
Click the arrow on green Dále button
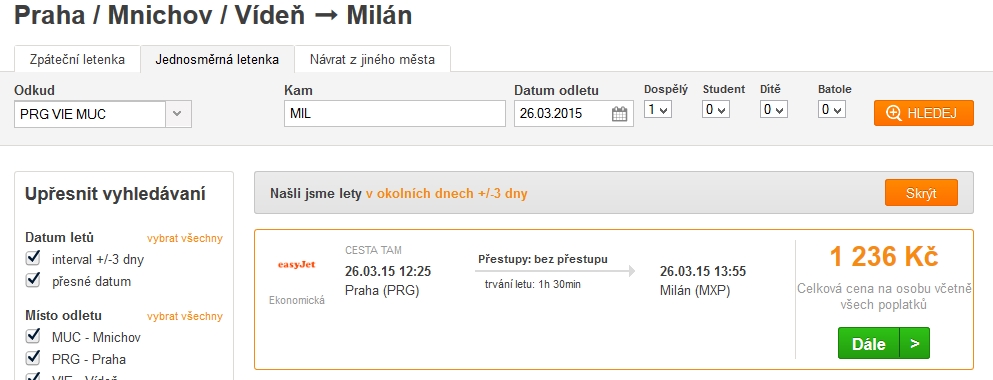click(914, 343)
